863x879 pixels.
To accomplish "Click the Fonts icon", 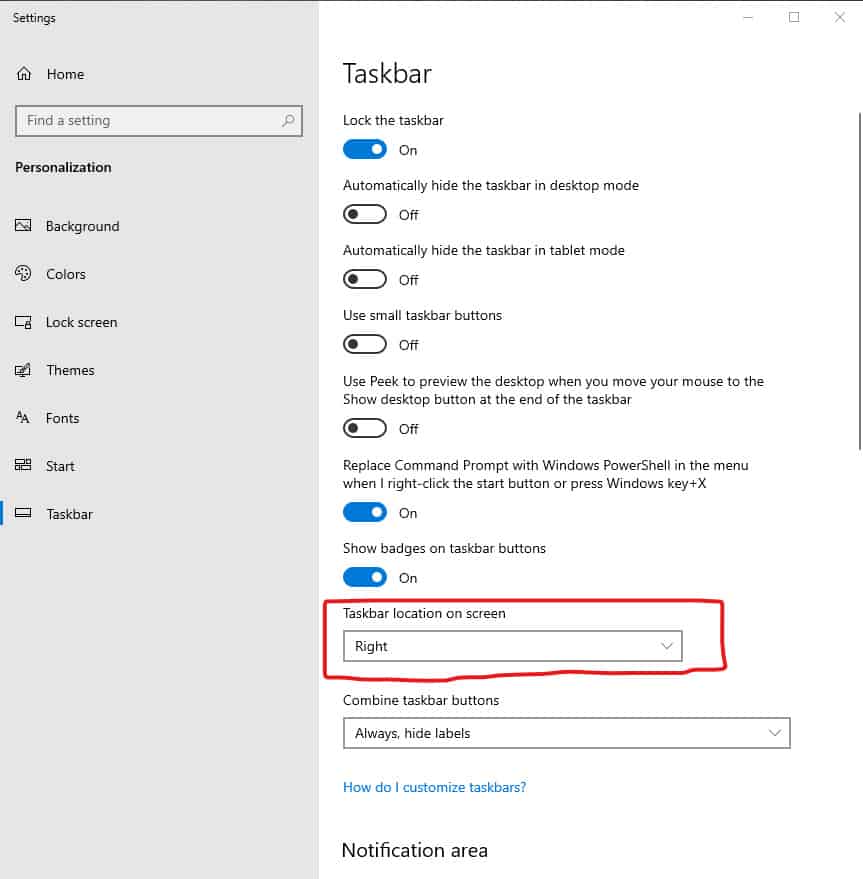I will pyautogui.click(x=23, y=418).
